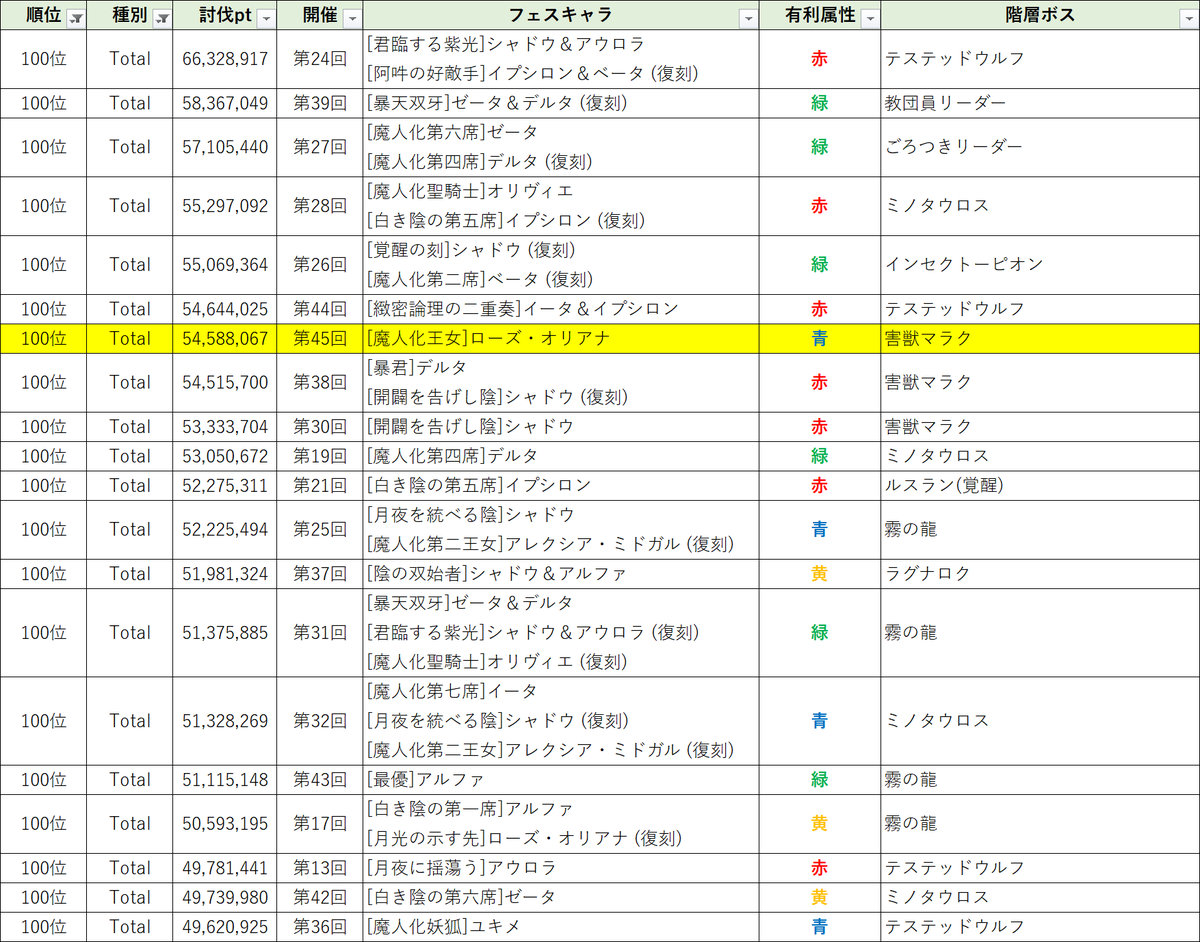Select cell with value 66,328,917

coord(225,59)
